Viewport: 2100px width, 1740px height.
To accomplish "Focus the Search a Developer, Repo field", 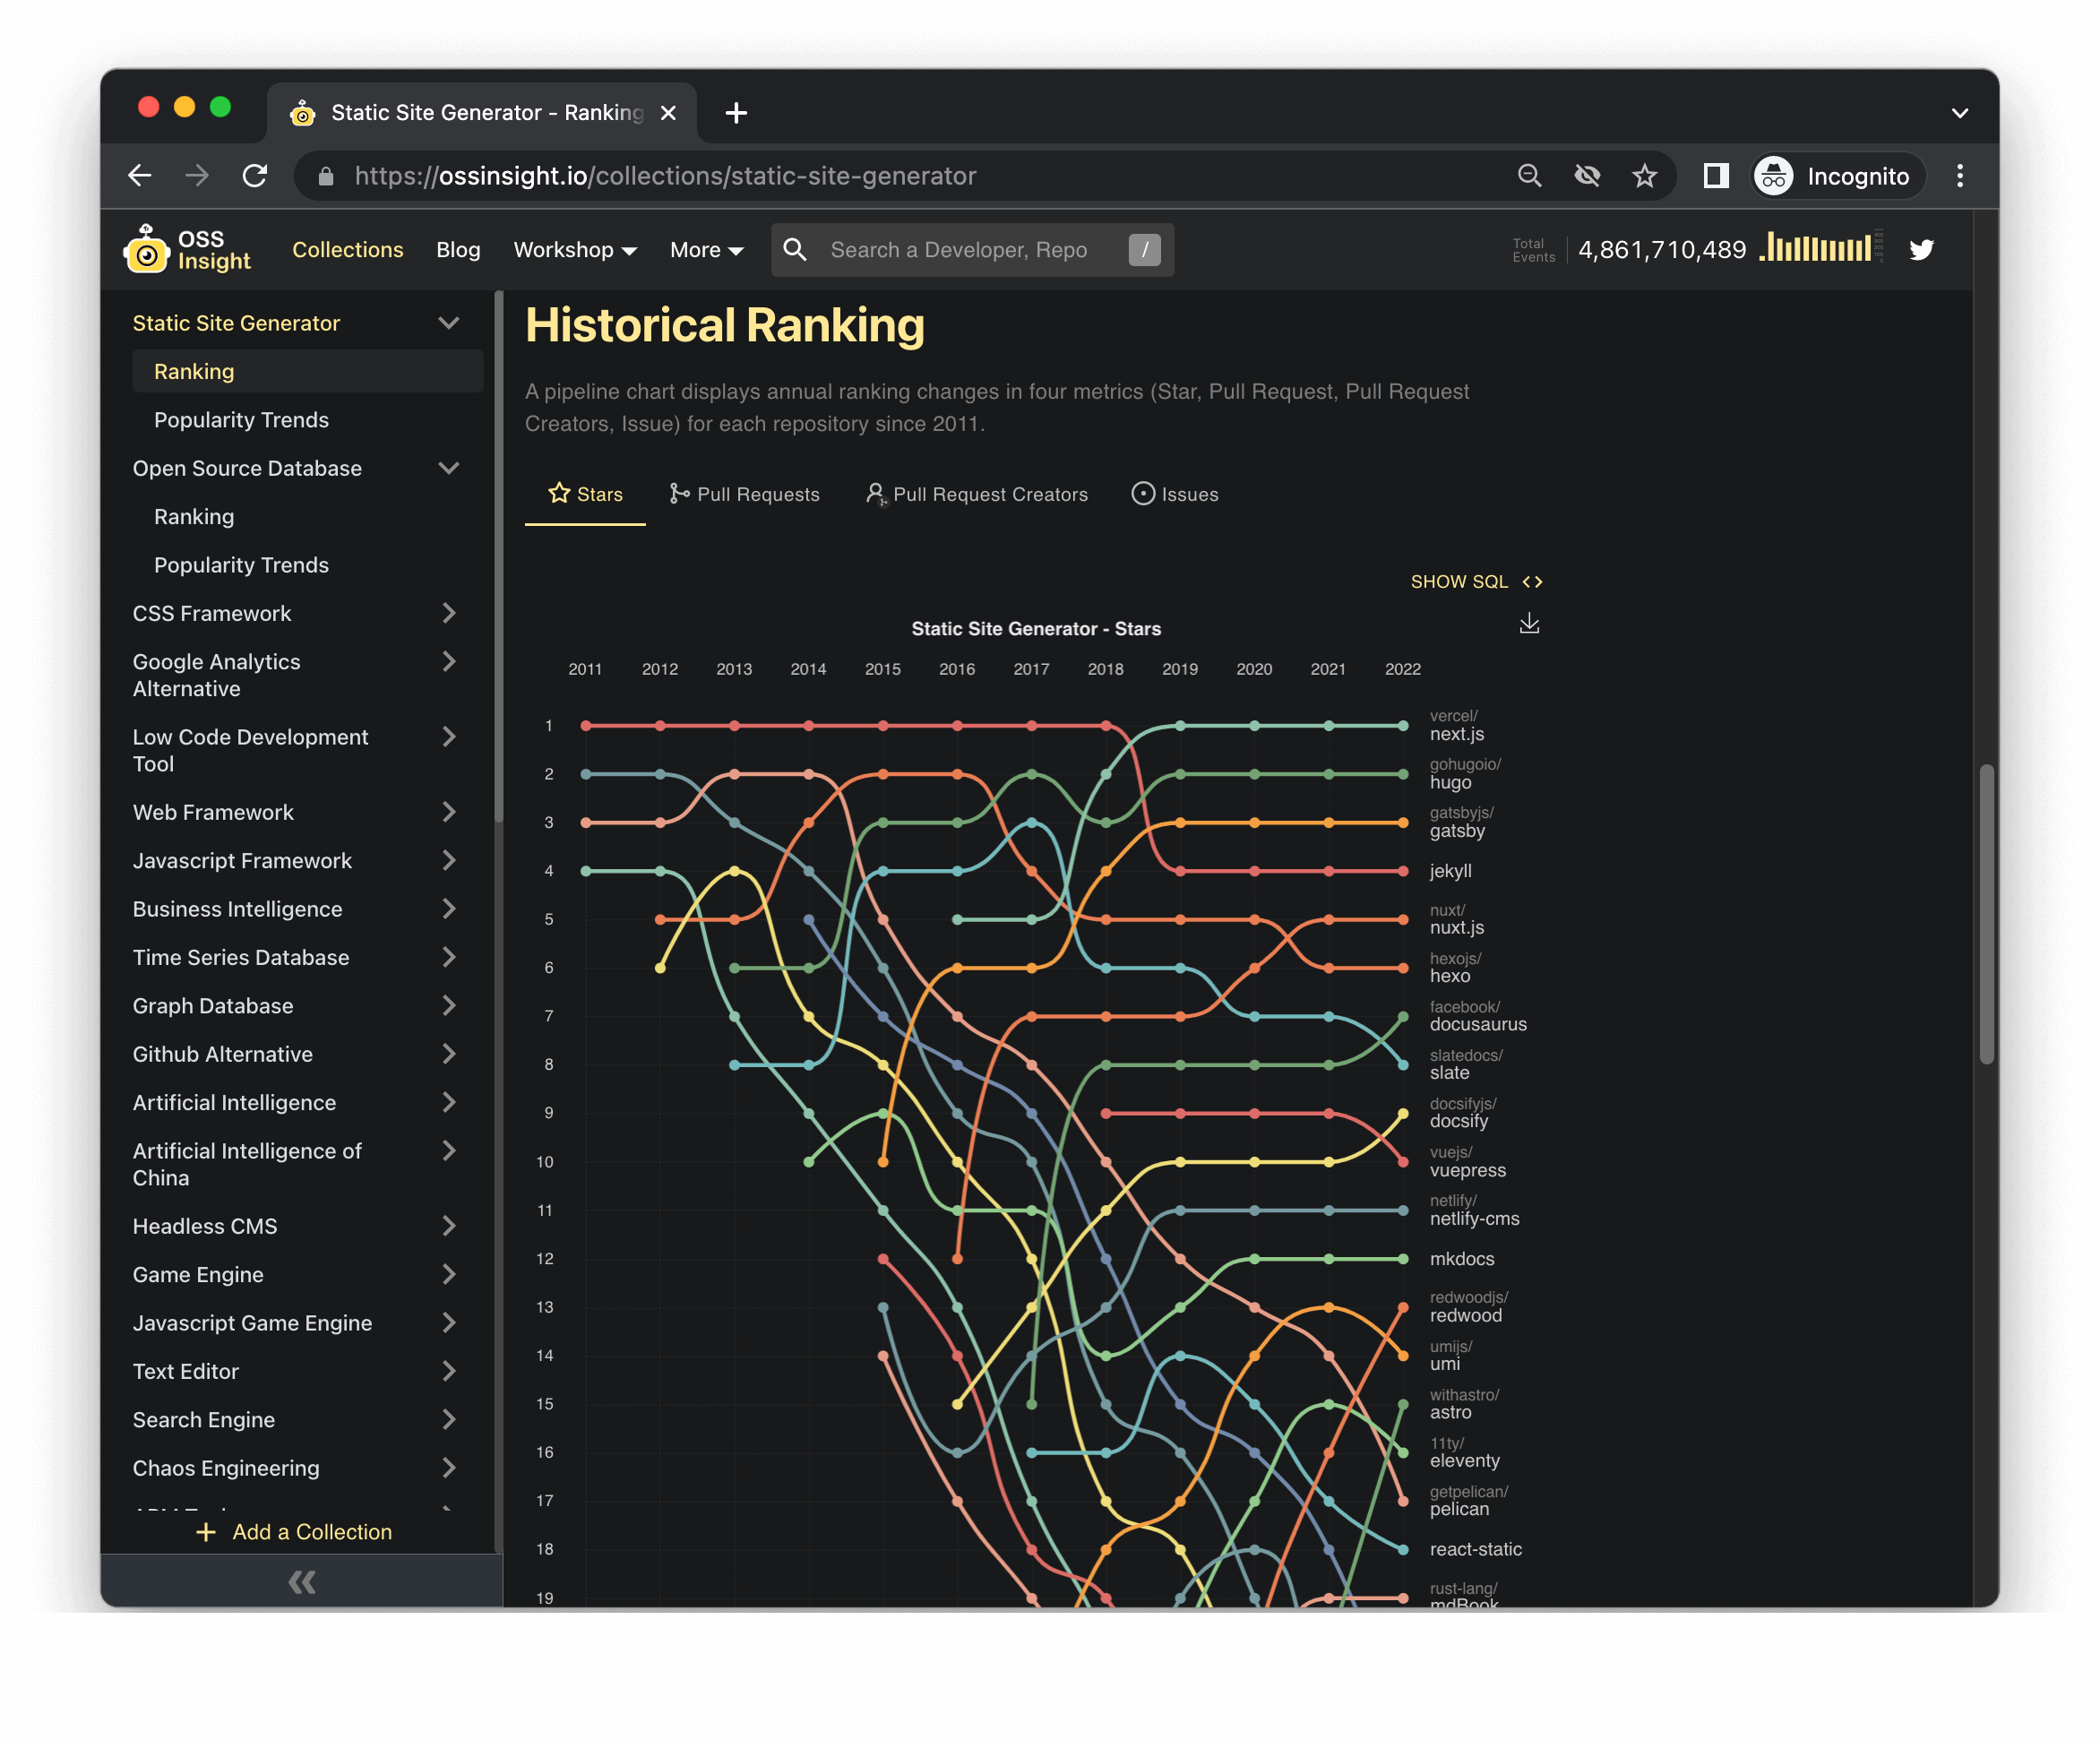I will 972,249.
